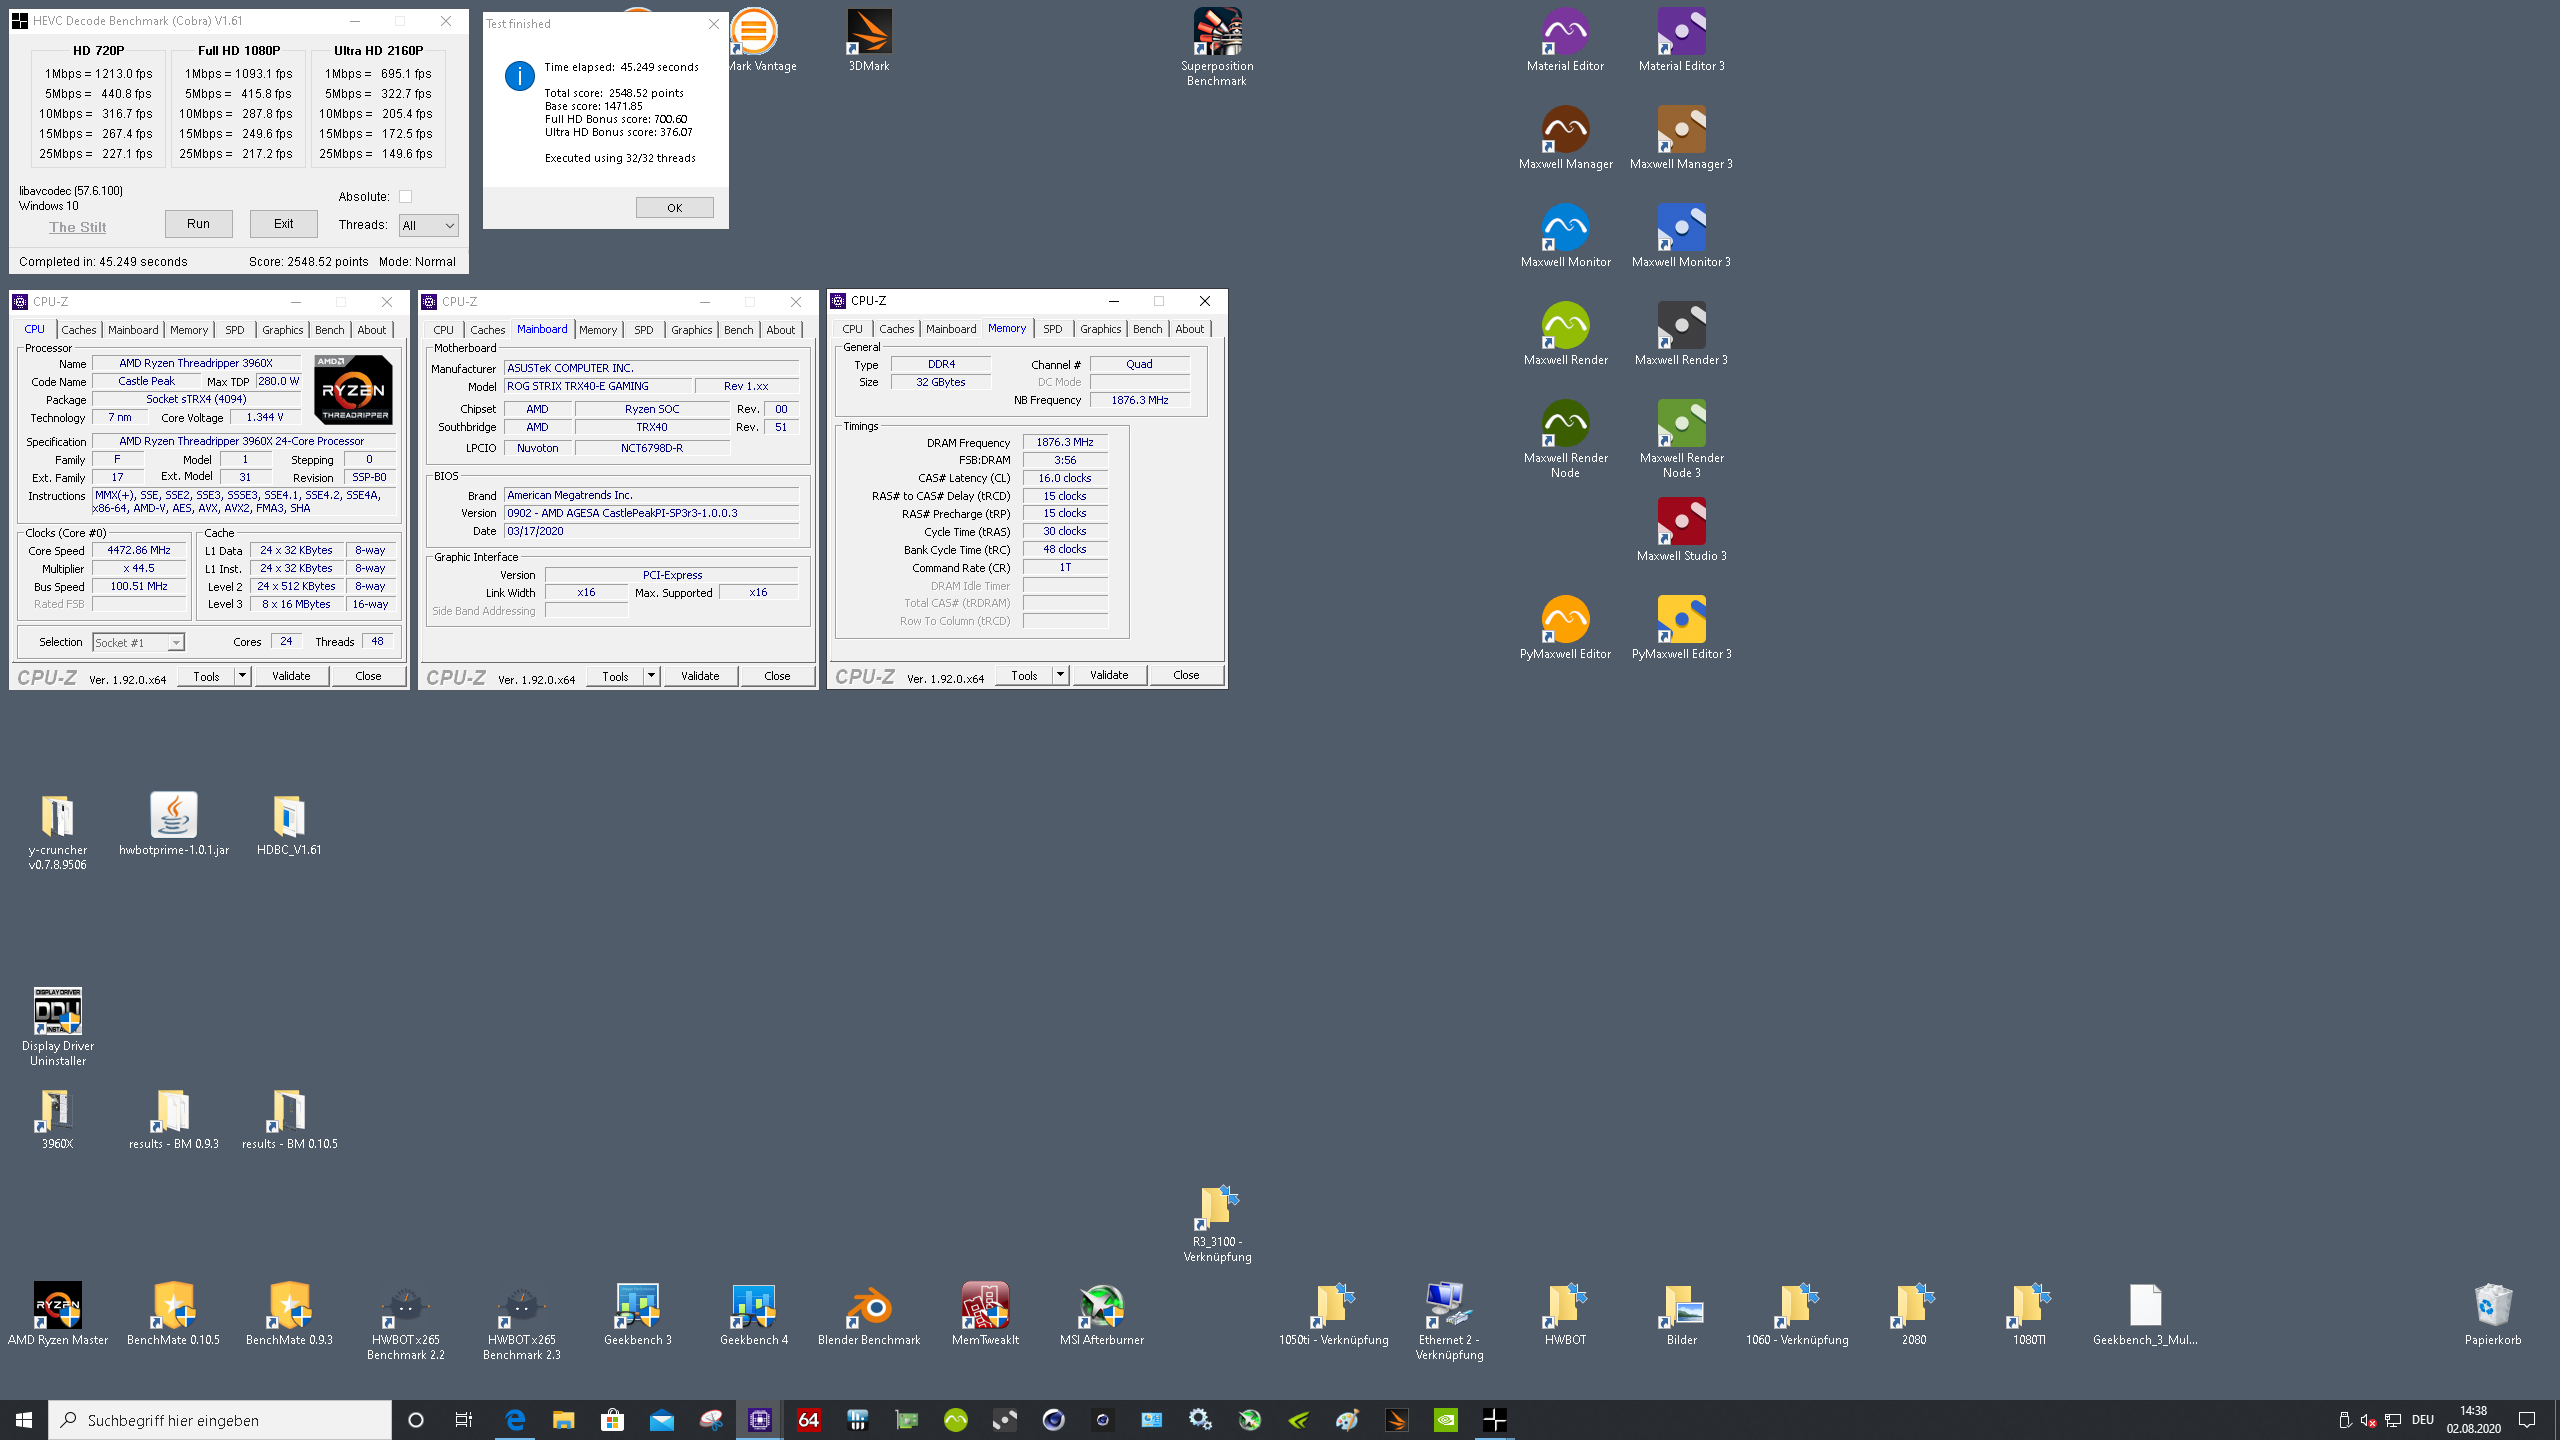The width and height of the screenshot is (2560, 1440).
Task: Open the Maxwell Manager desktop icon
Action: pyautogui.click(x=1565, y=138)
